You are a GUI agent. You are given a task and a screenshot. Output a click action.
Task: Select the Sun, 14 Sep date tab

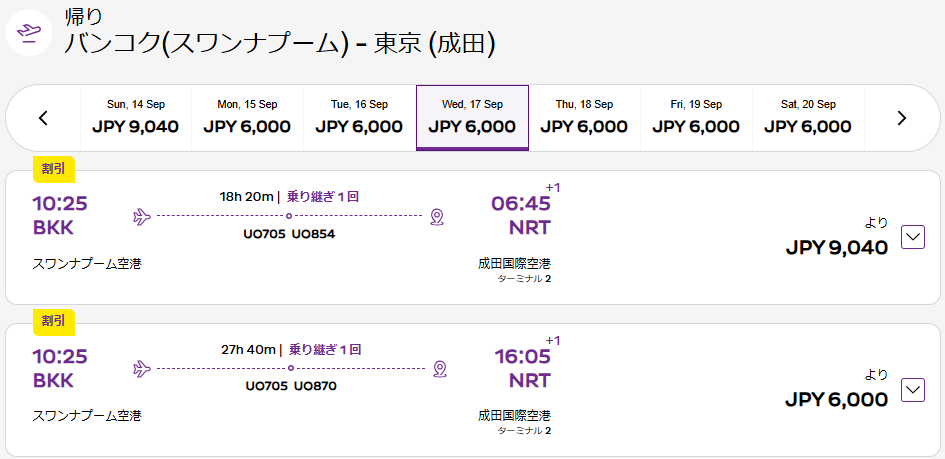coord(136,117)
